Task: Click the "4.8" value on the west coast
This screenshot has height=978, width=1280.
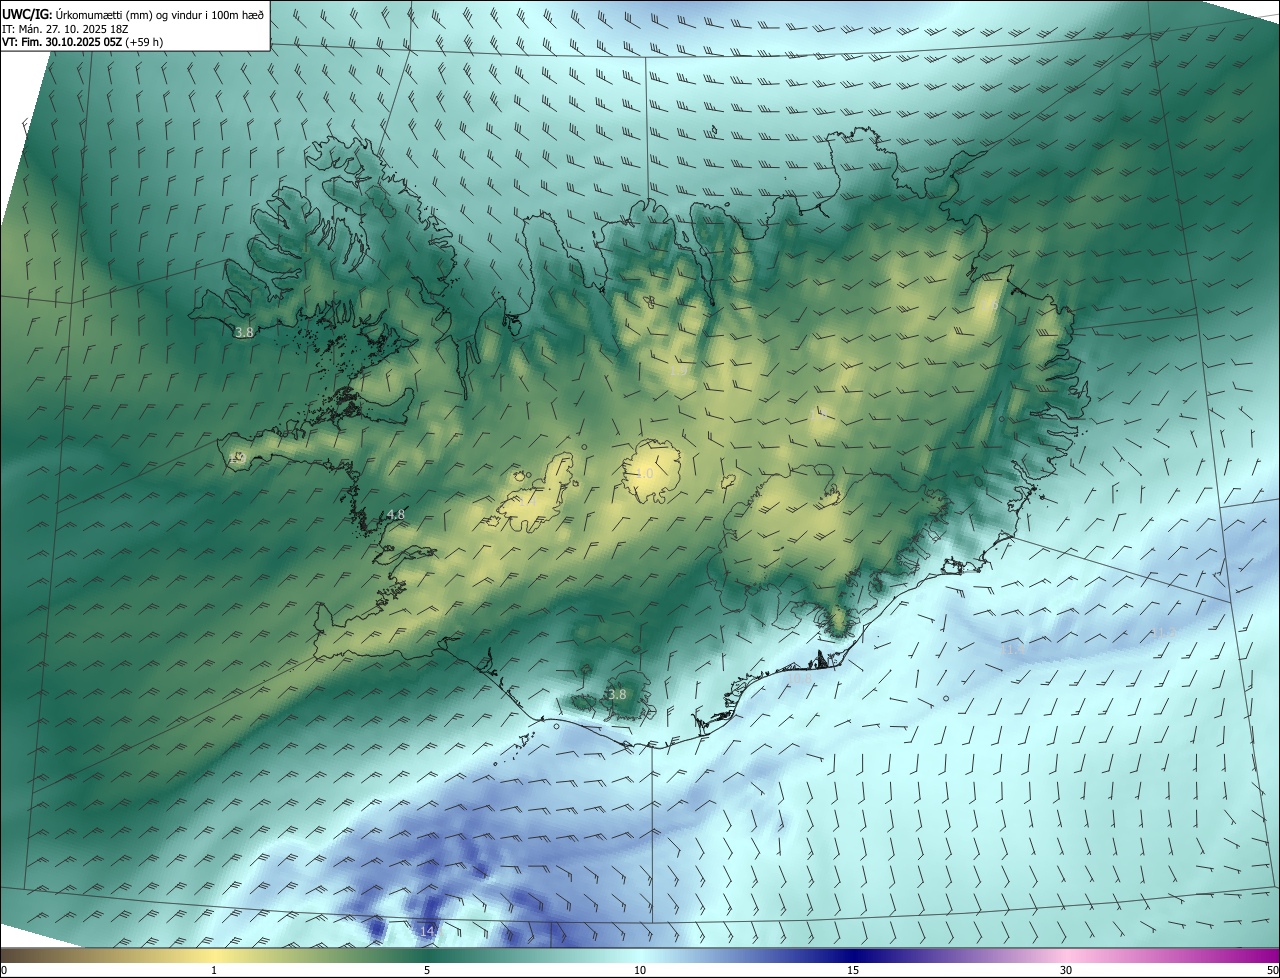Action: (x=396, y=515)
